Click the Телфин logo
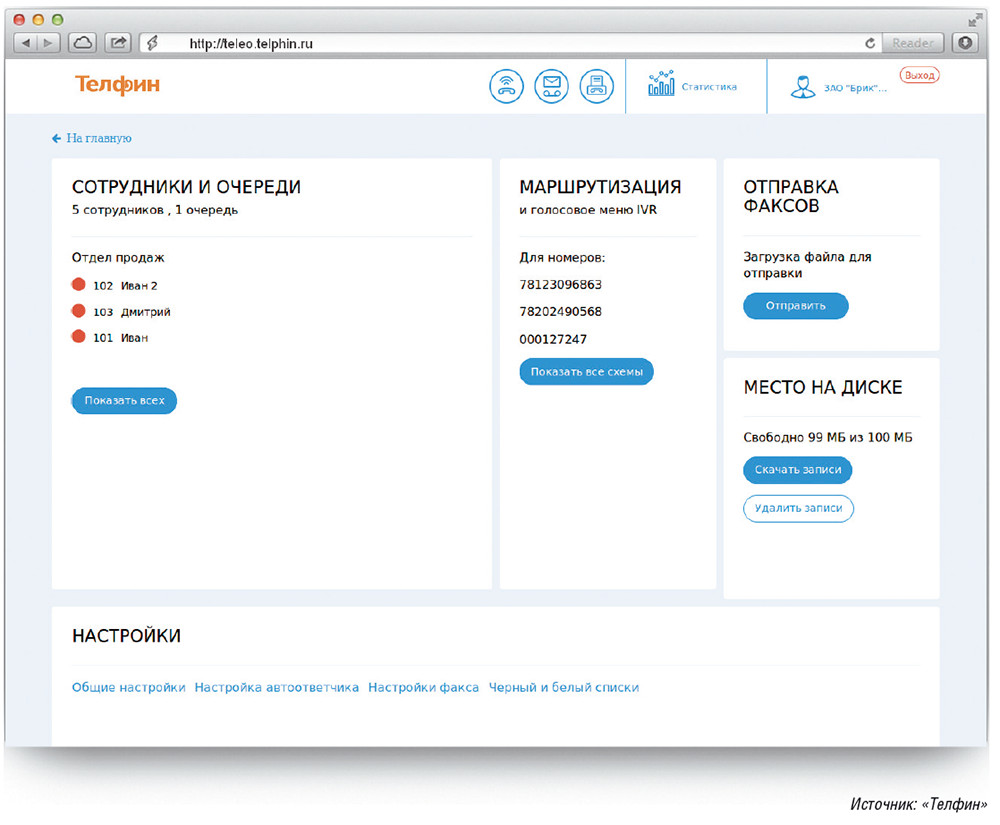Image resolution: width=1000 pixels, height=825 pixels. pyautogui.click(x=117, y=85)
